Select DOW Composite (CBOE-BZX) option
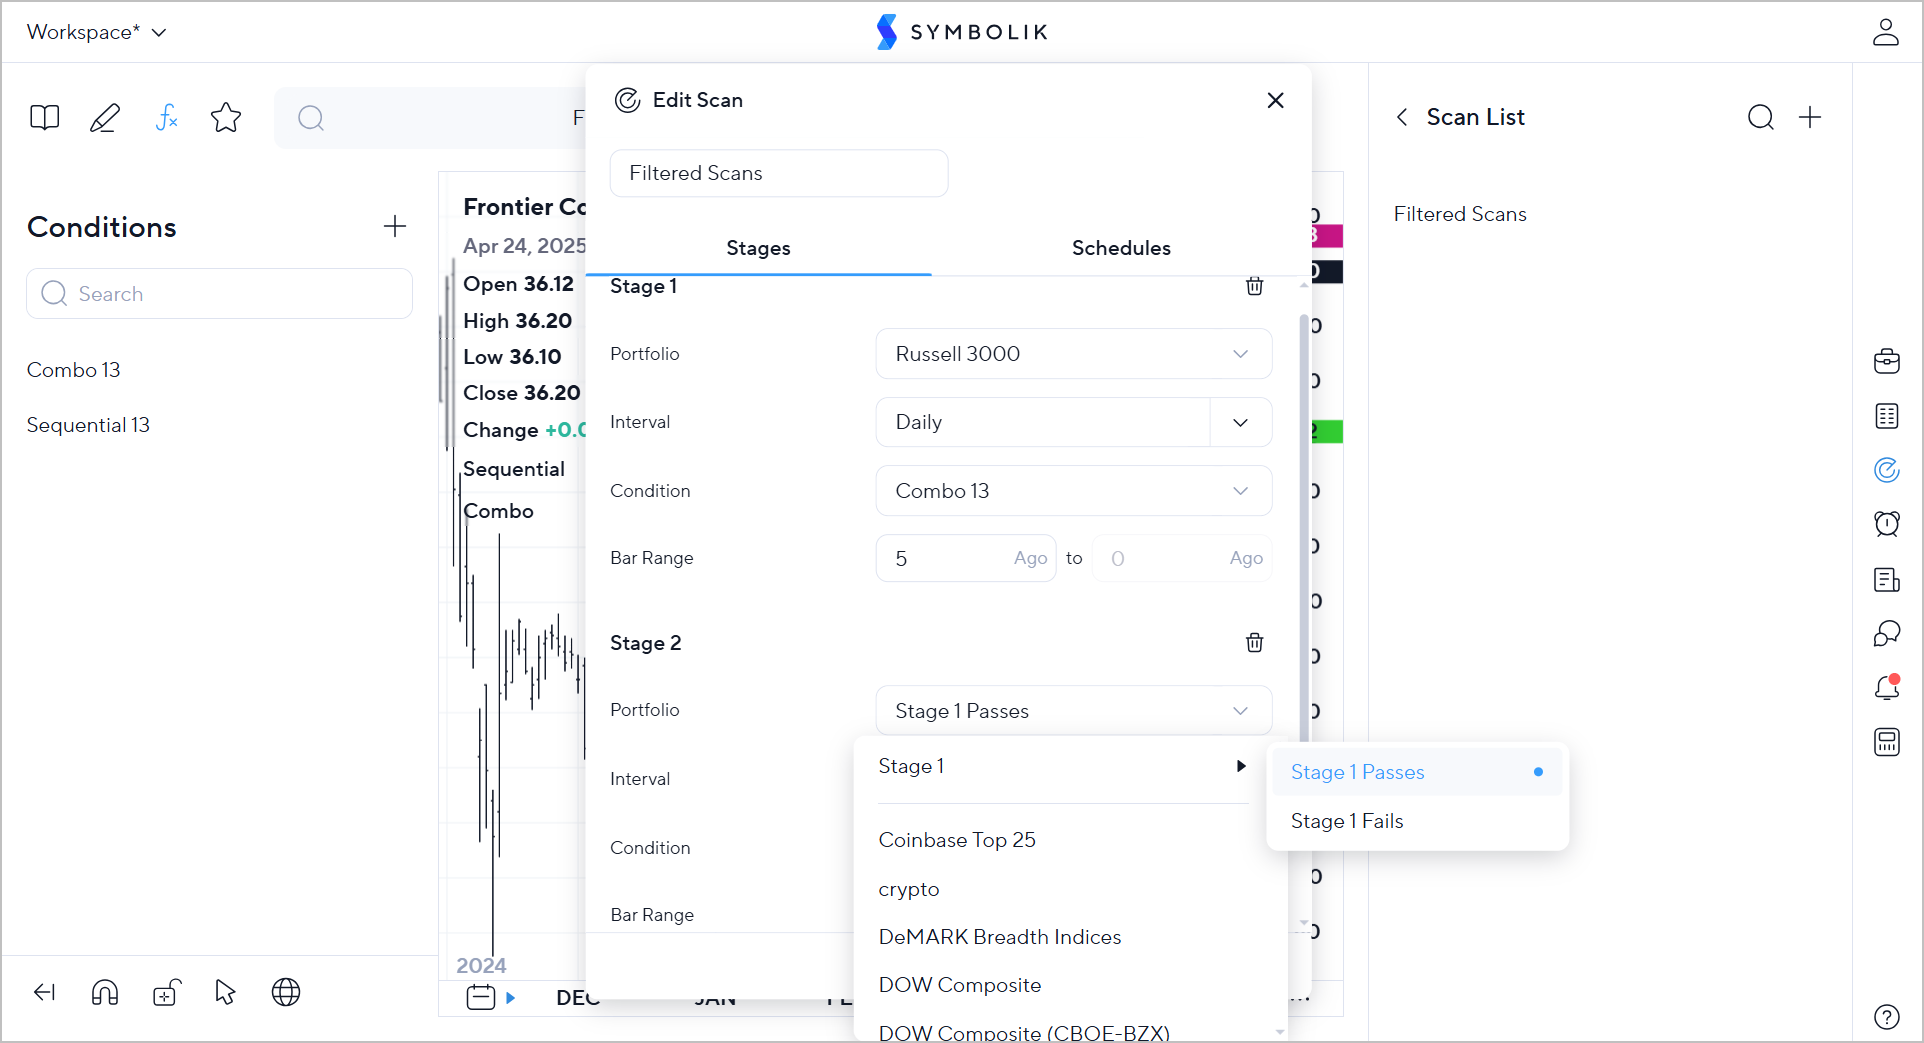The height and width of the screenshot is (1043, 1924). 1024,1032
